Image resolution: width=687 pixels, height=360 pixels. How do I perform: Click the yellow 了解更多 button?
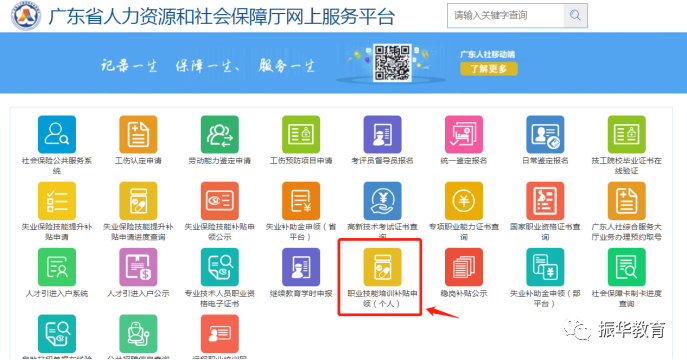489,69
